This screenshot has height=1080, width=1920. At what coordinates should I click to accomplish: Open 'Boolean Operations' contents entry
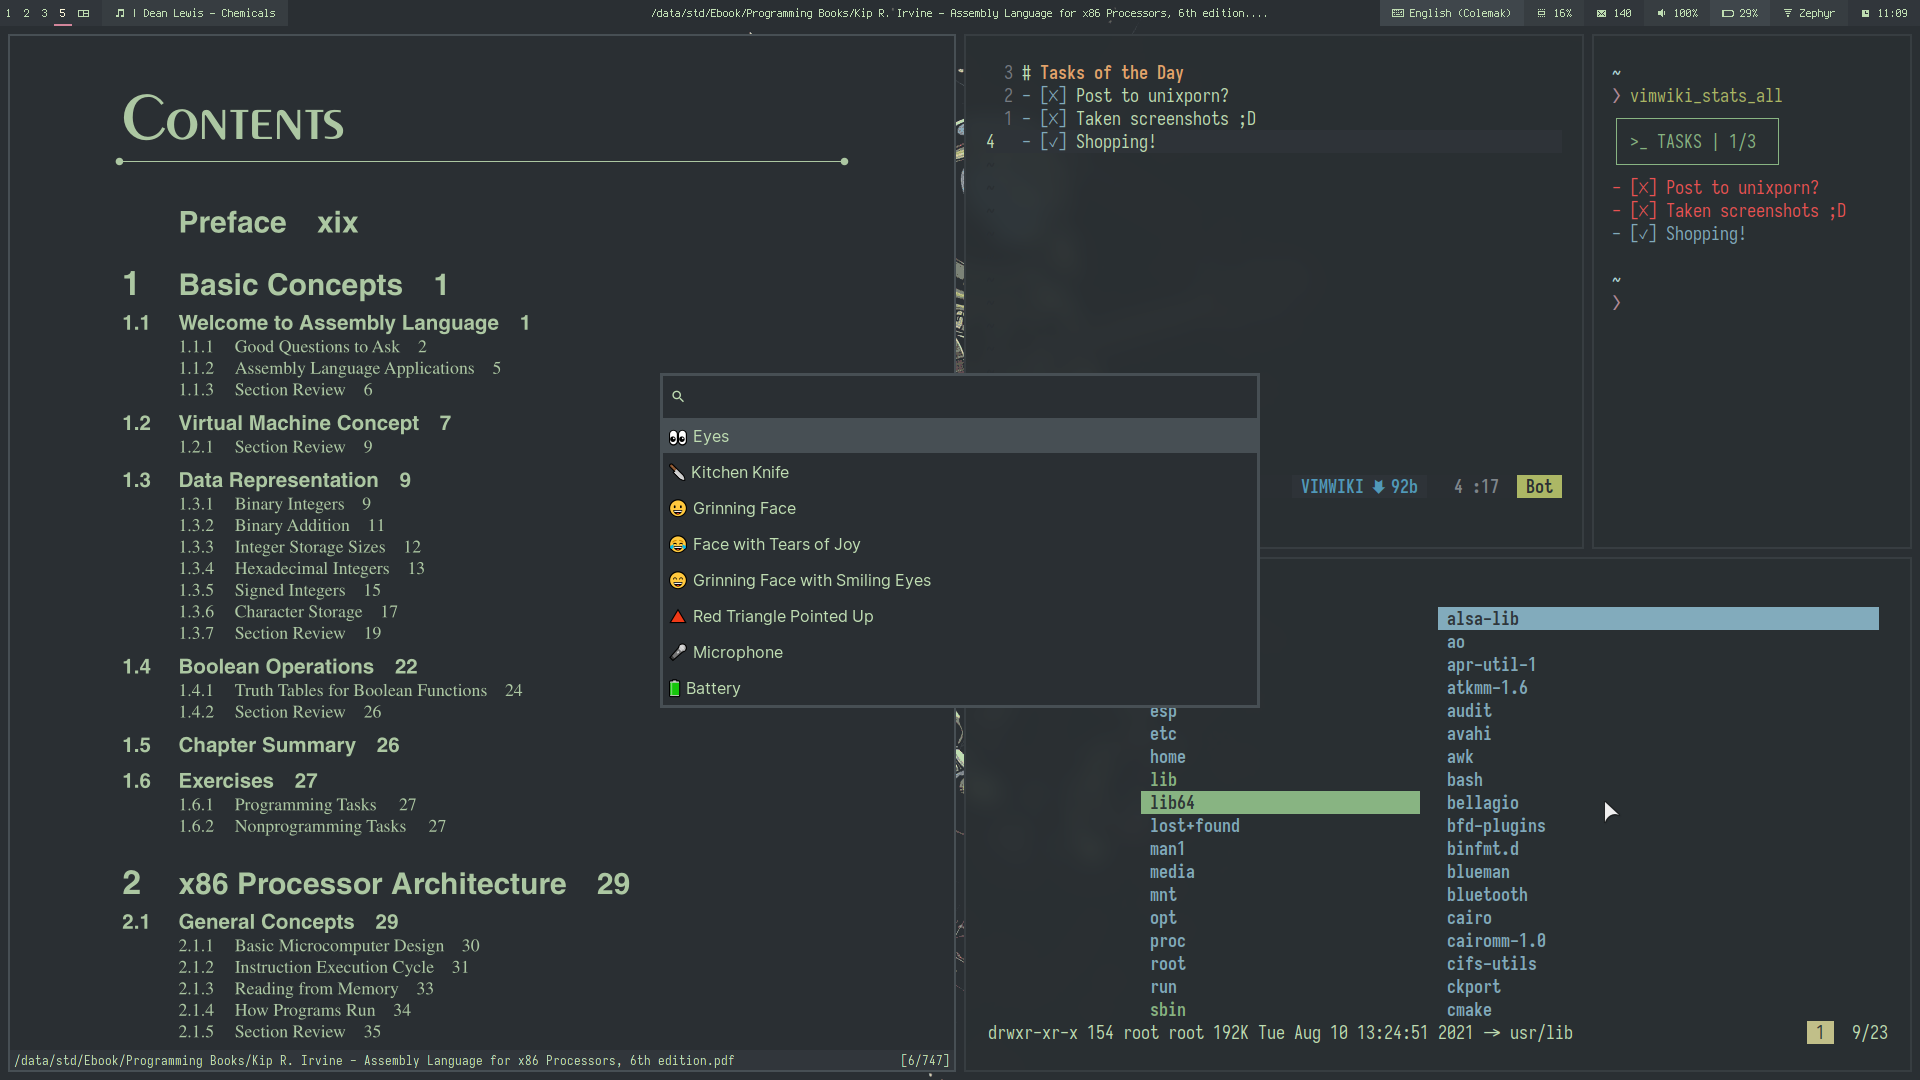coord(276,666)
